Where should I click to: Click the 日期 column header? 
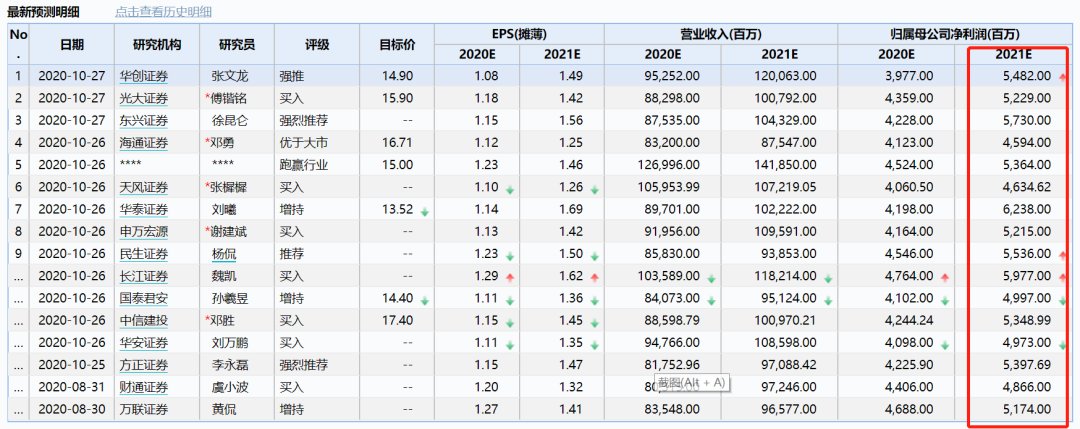point(72,45)
